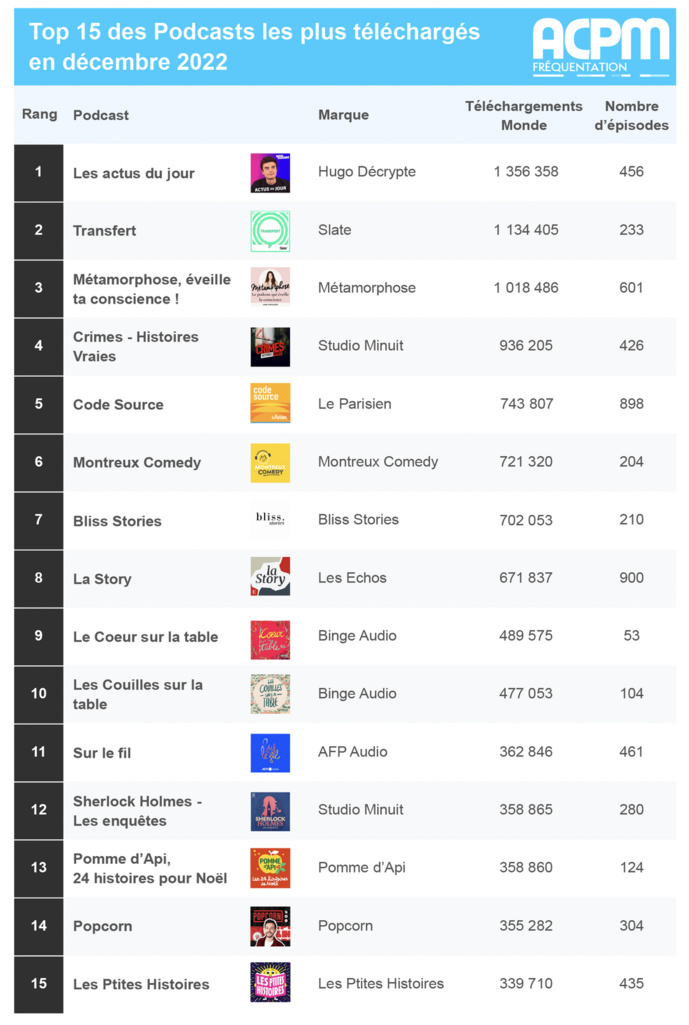
Task: Open the Le Coeur sur la table cover
Action: point(270,636)
